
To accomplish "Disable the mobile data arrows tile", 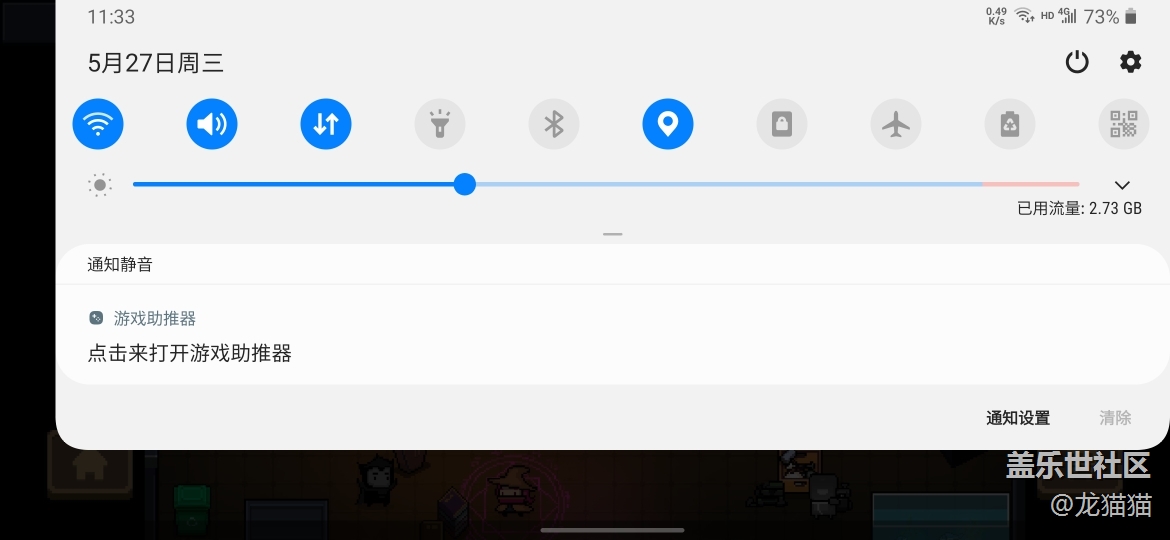I will tap(326, 124).
